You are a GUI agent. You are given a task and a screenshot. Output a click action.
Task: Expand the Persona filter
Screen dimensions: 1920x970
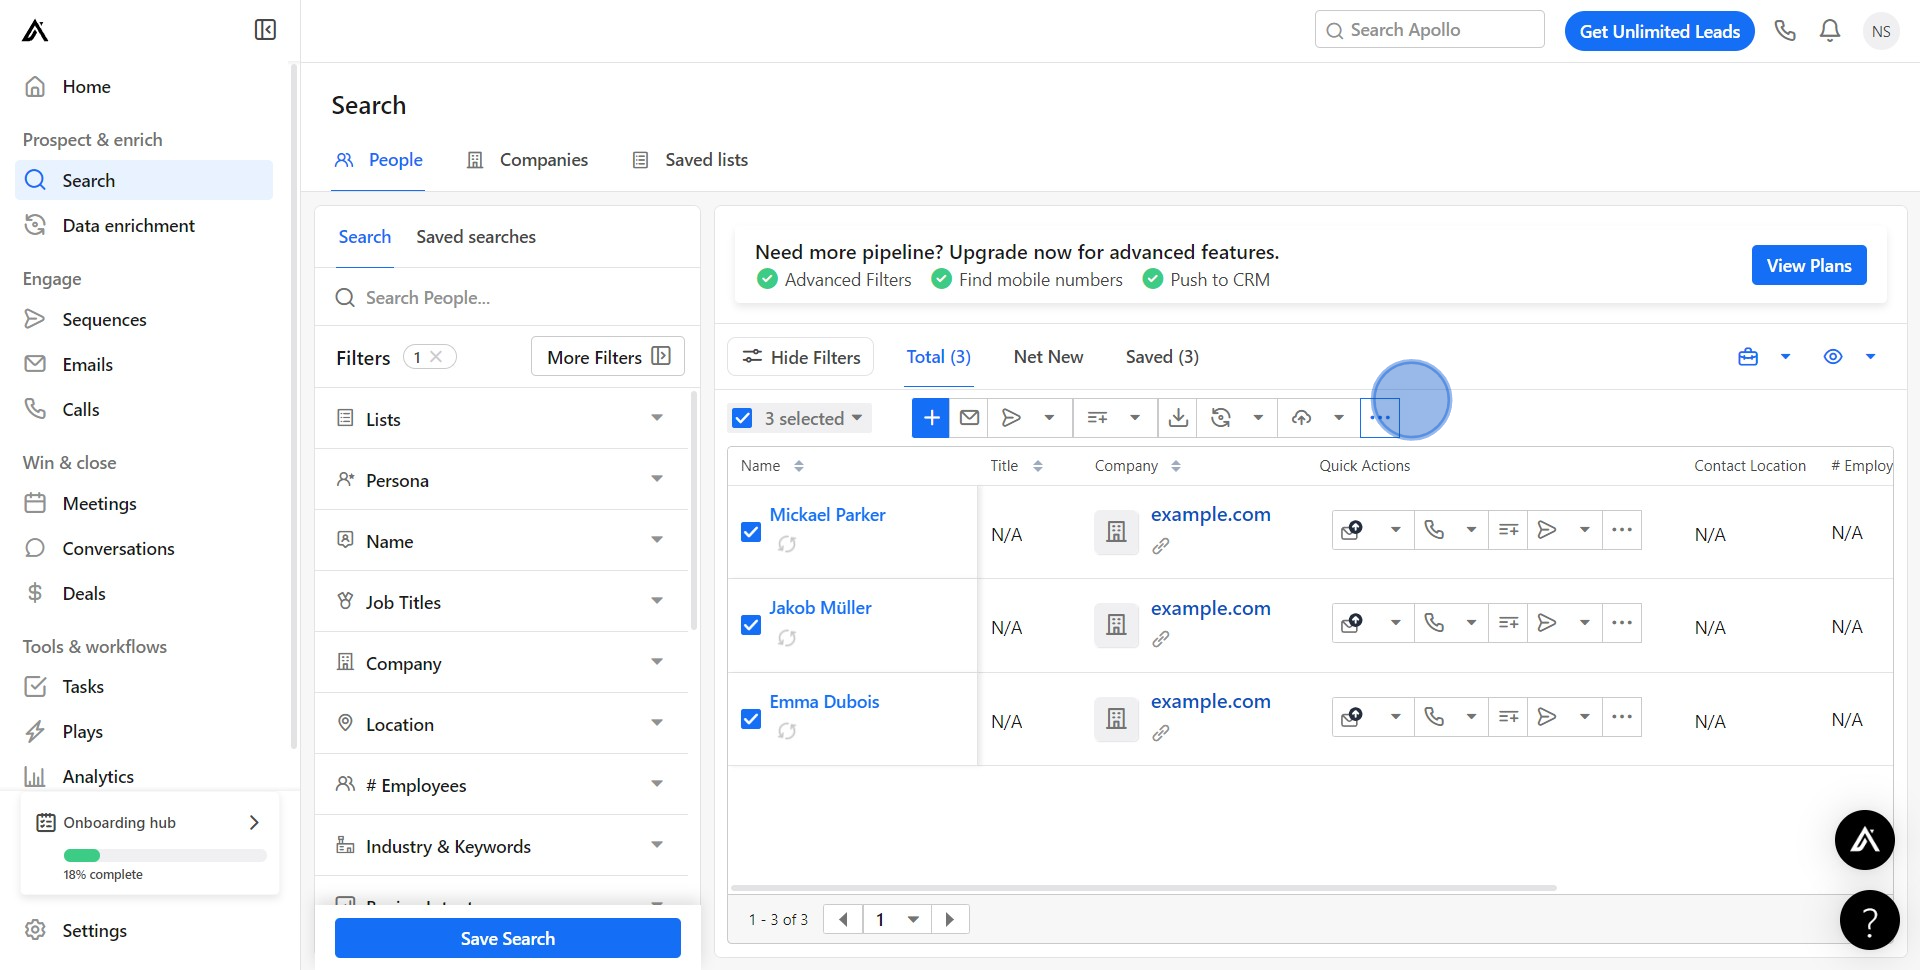[501, 480]
